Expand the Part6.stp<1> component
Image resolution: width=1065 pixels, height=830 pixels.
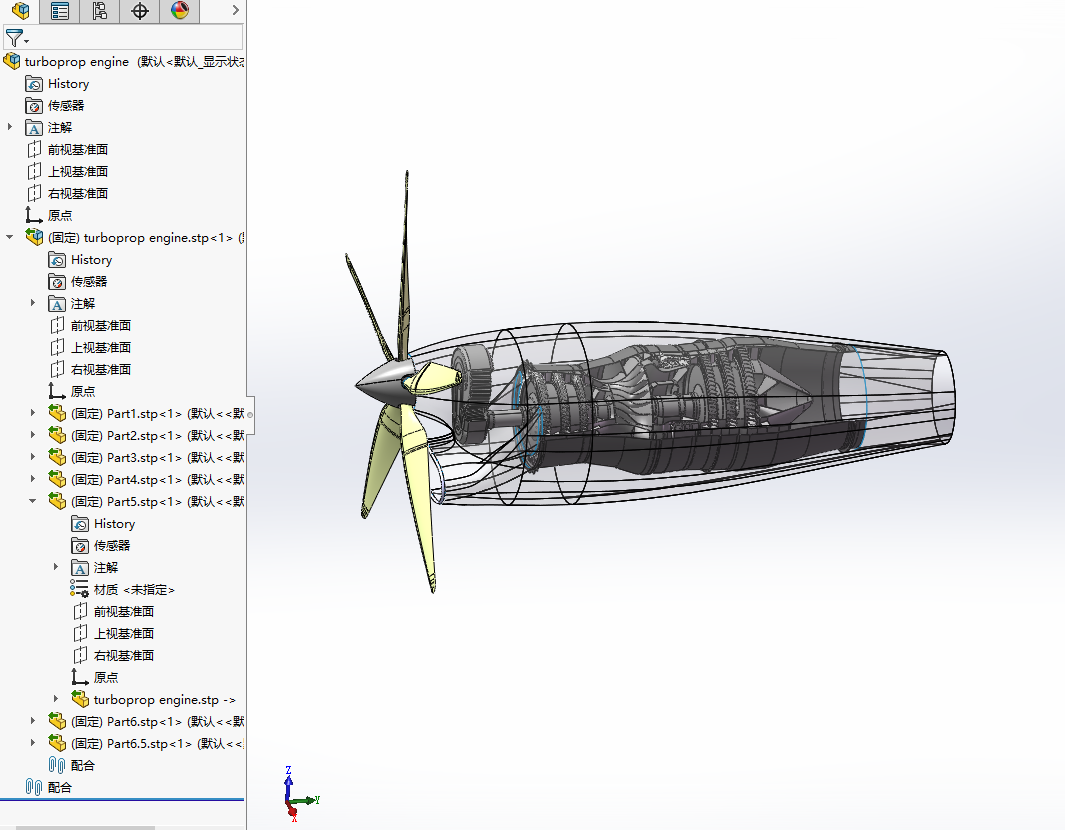click(33, 721)
